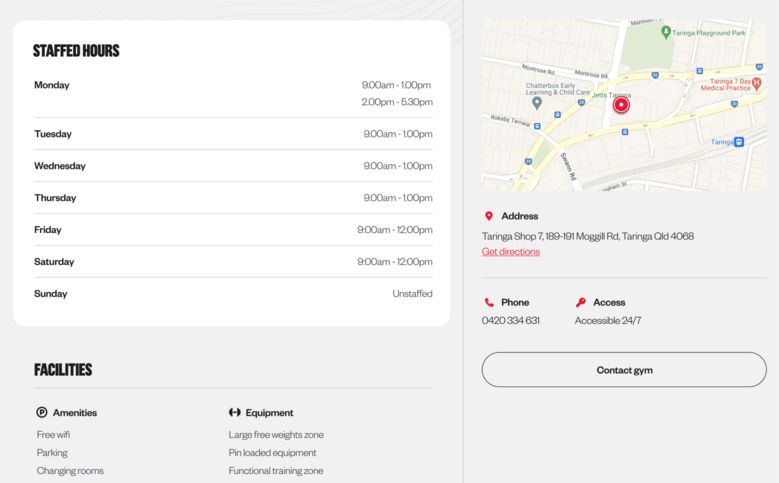Click the Chatterbox Early Learning grey pin
Image resolution: width=779 pixels, height=483 pixels.
pos(537,103)
